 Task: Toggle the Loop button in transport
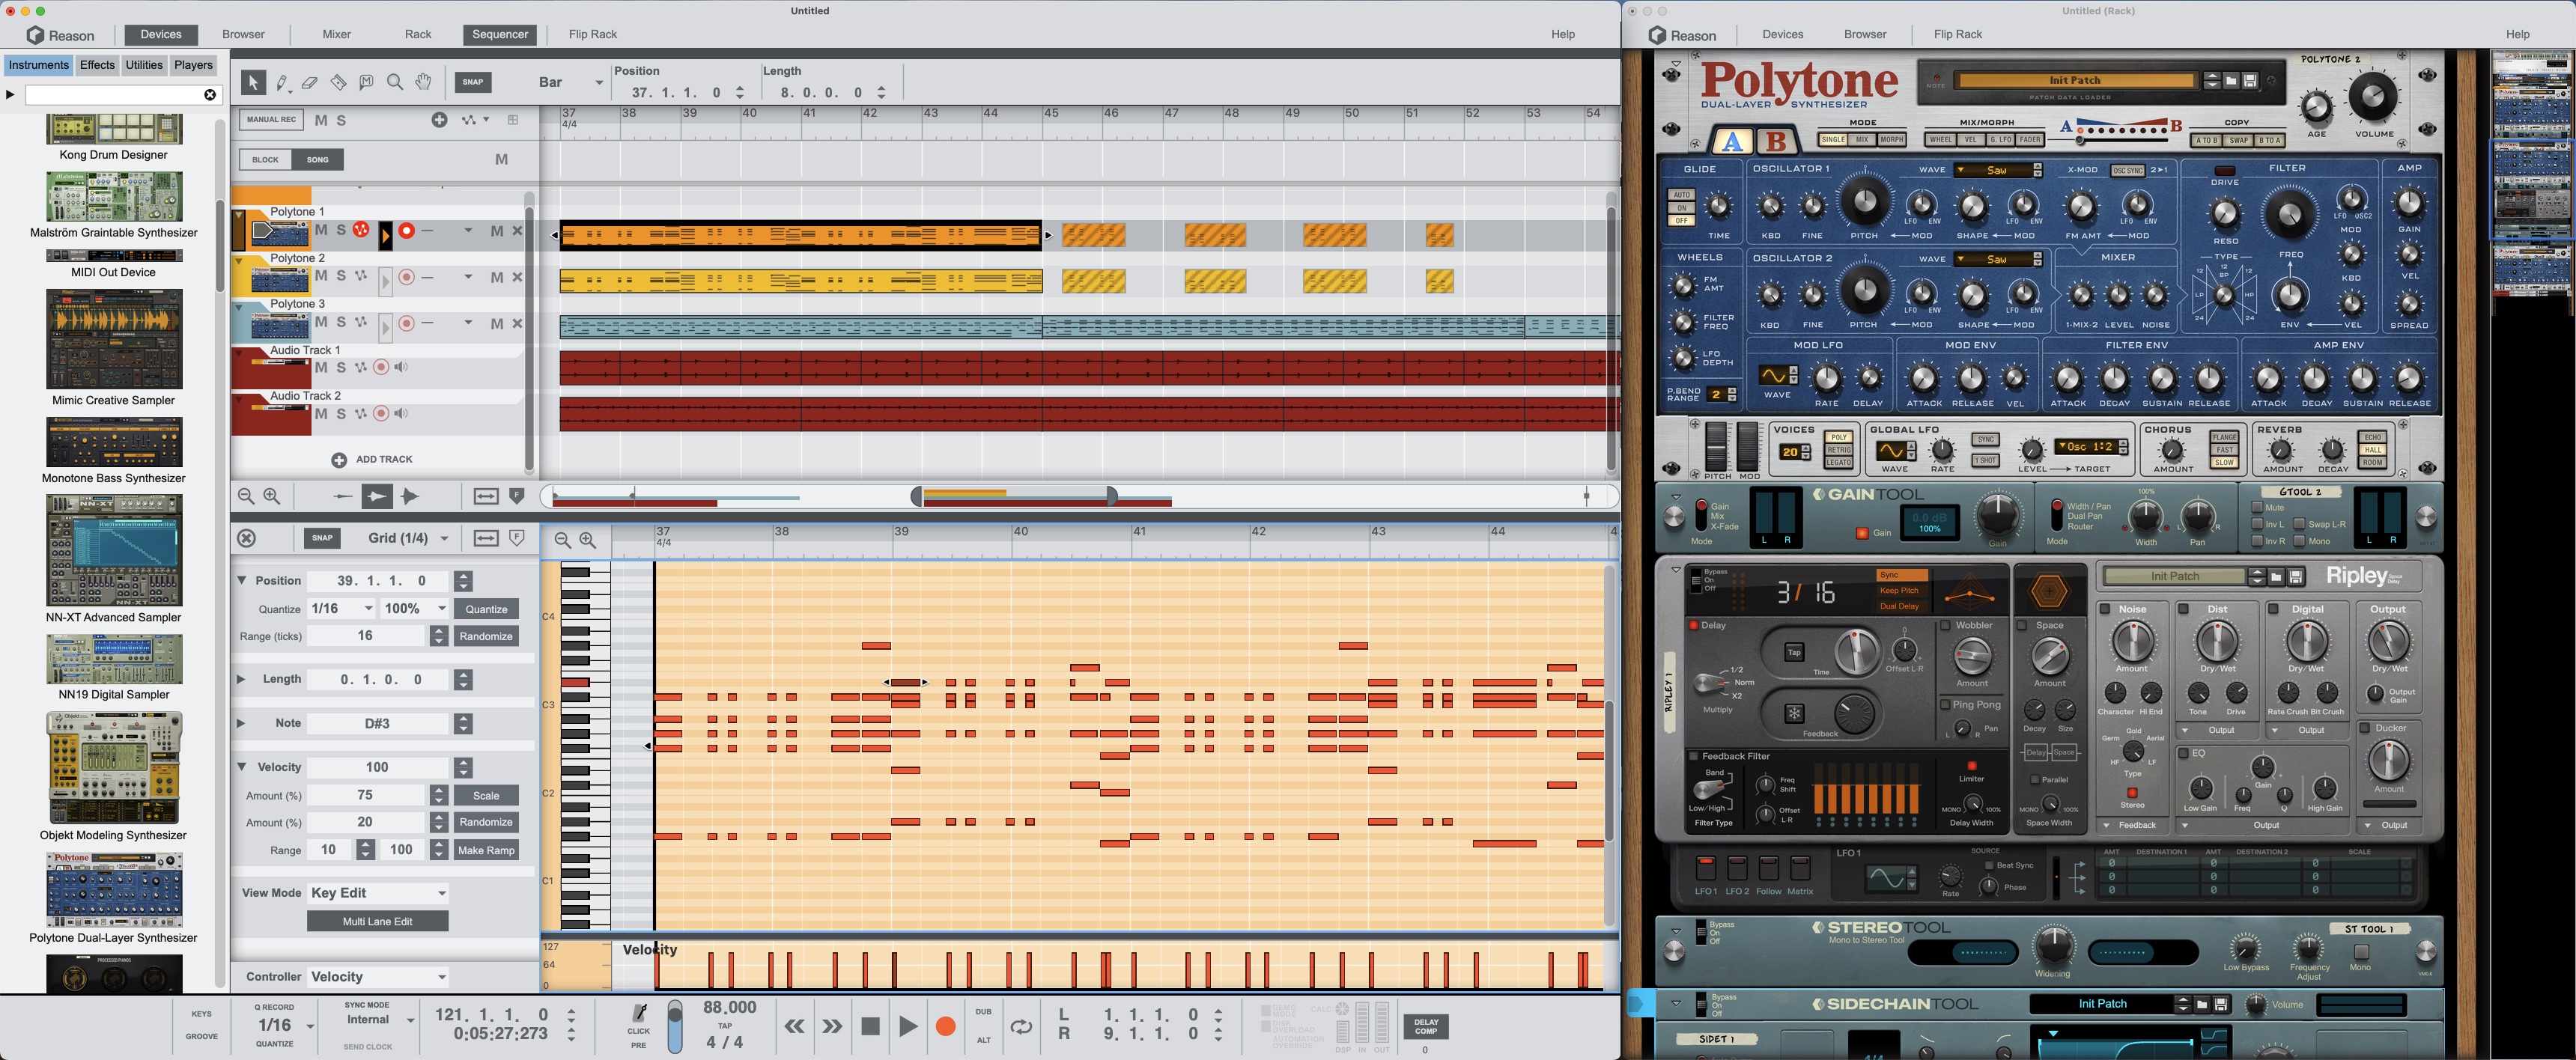pos(1021,1026)
